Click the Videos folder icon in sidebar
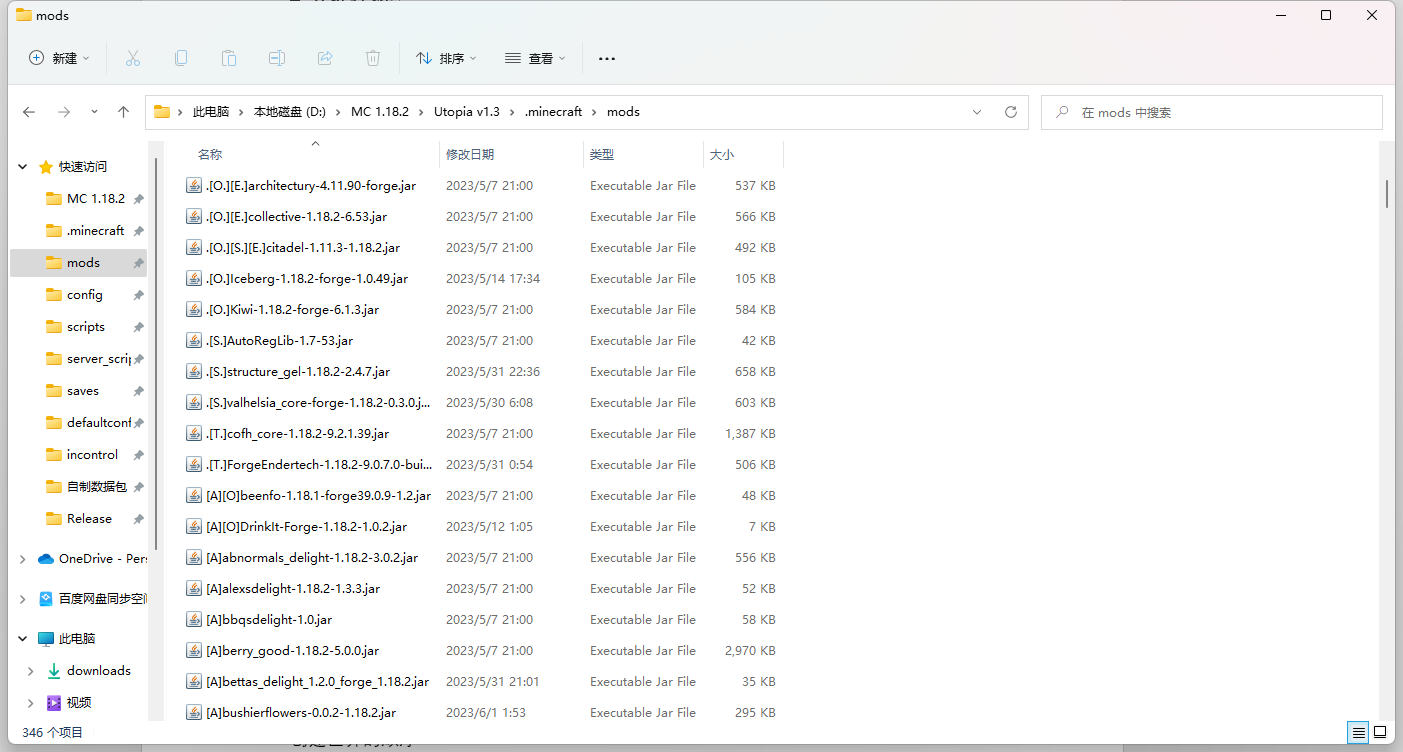Screen dimensions: 1403x752 [54, 703]
